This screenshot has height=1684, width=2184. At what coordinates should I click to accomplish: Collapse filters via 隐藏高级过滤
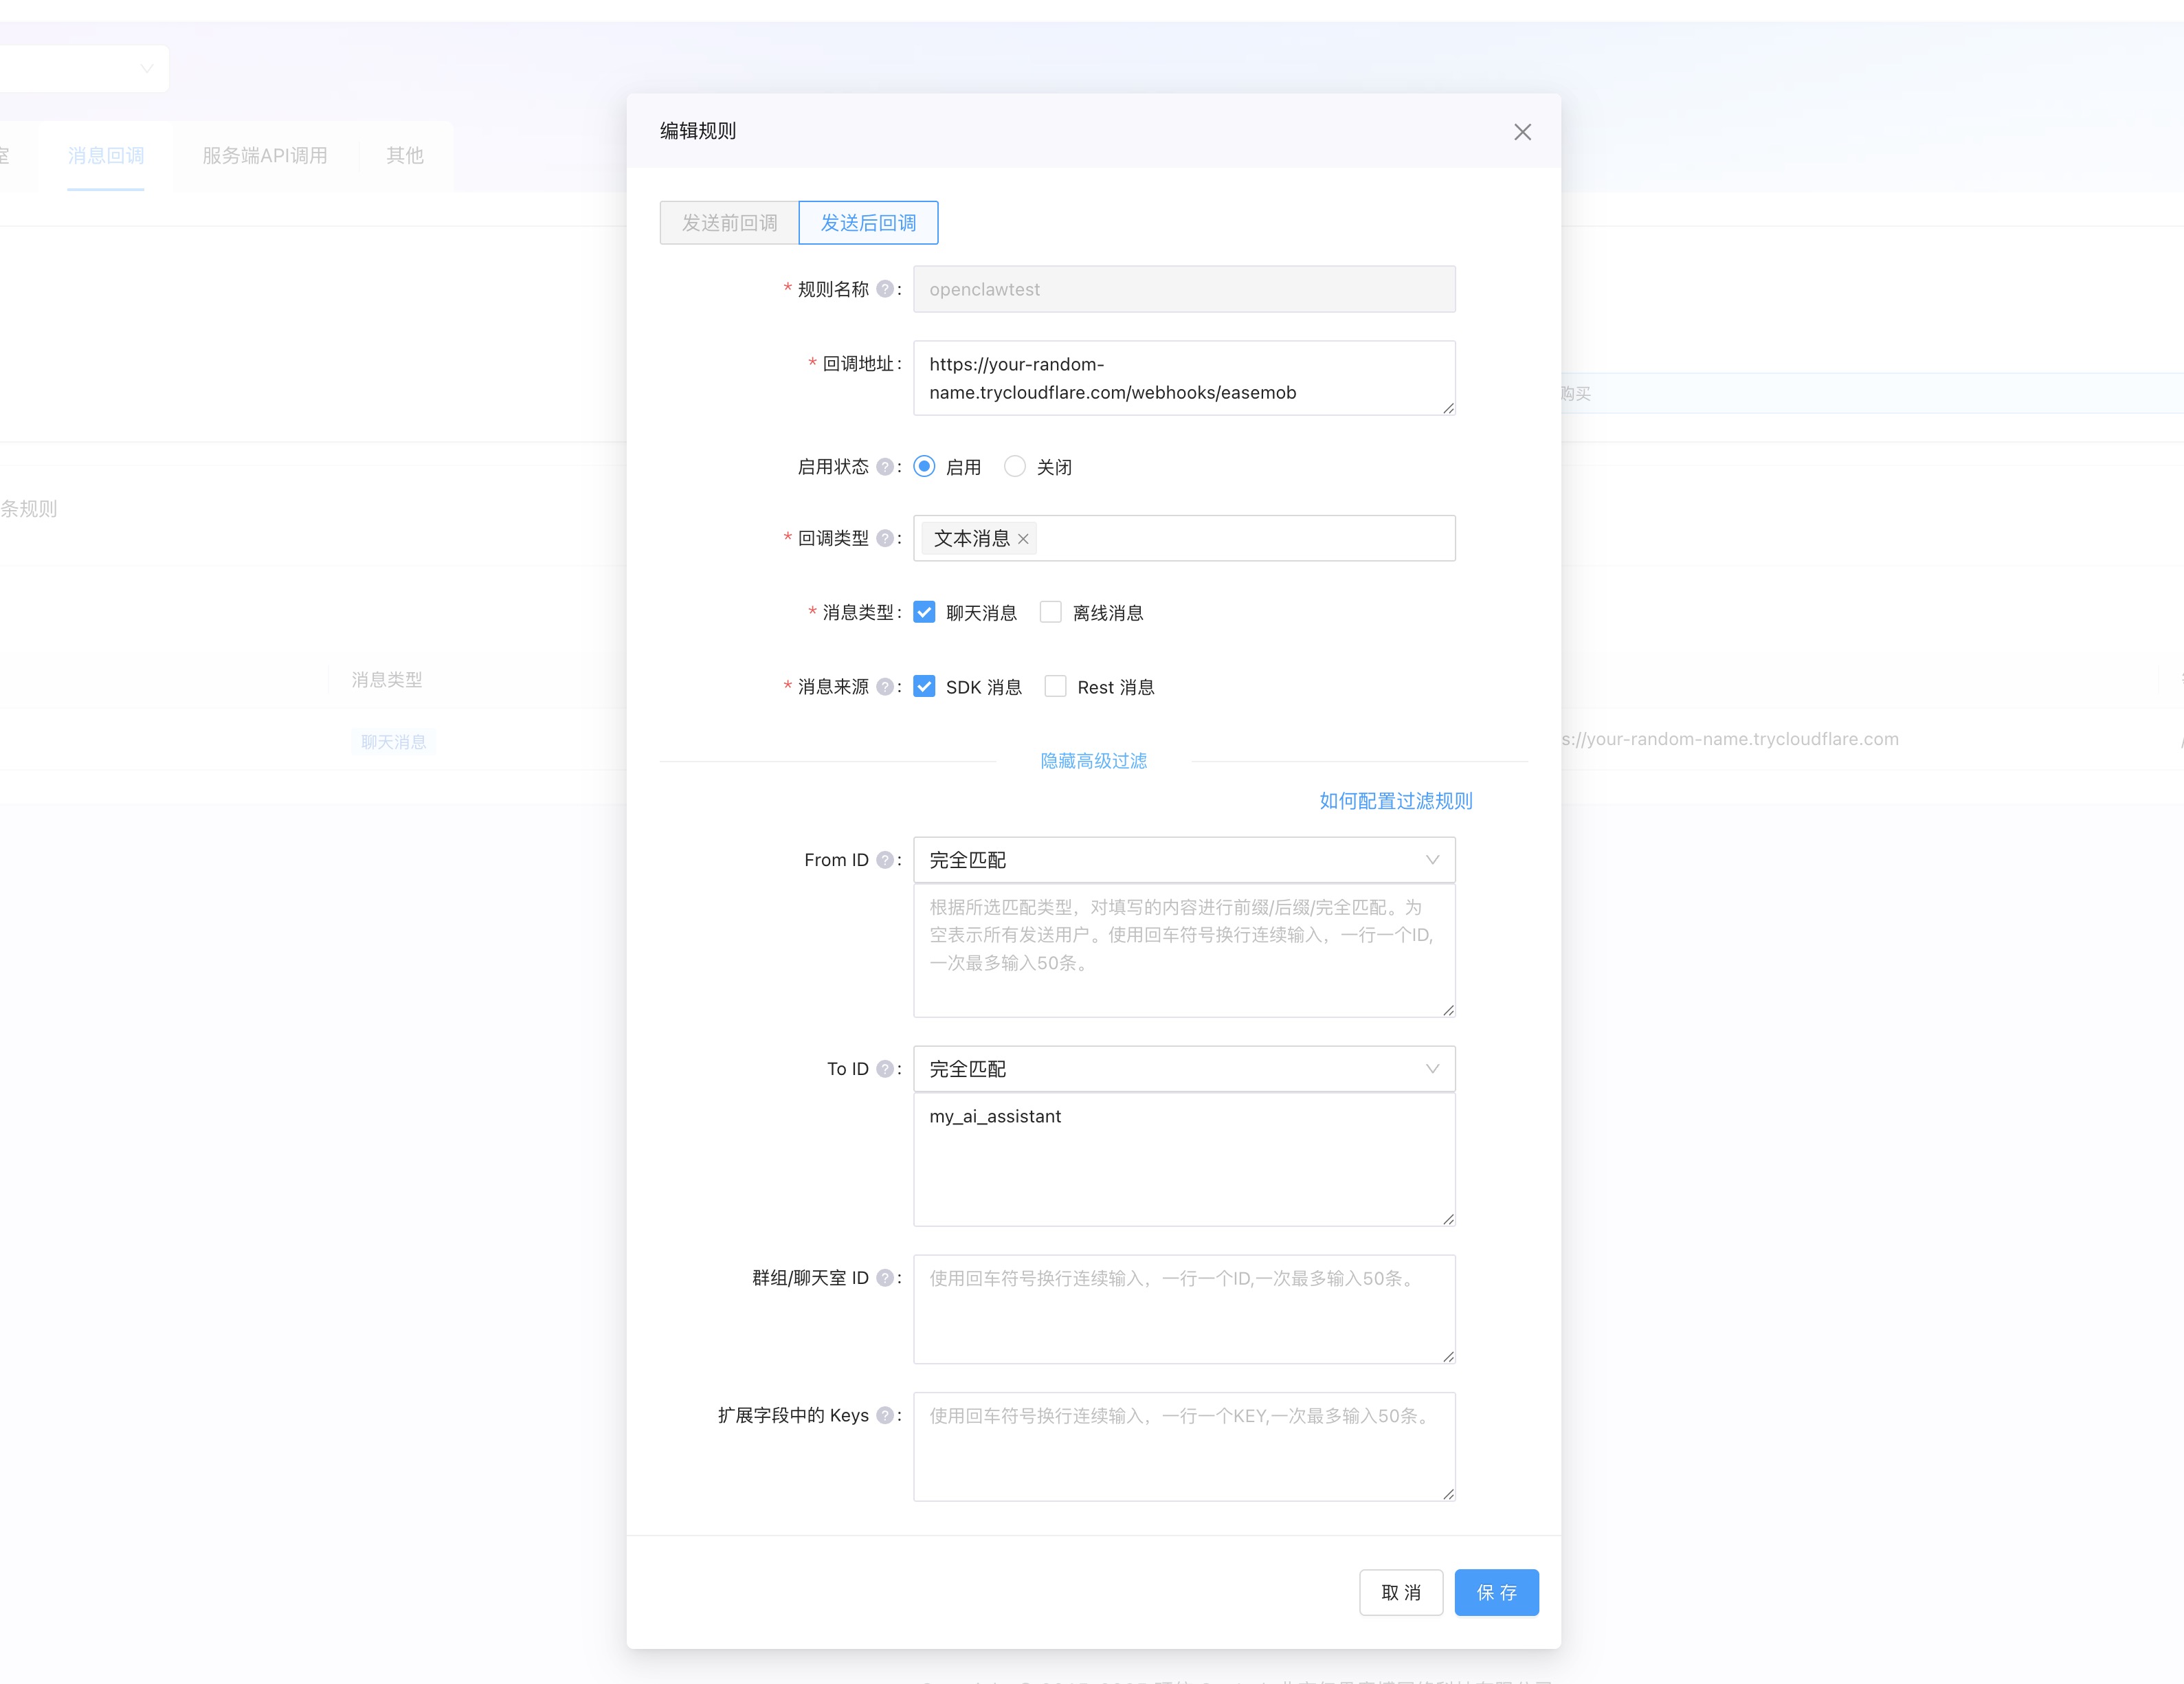1093,761
